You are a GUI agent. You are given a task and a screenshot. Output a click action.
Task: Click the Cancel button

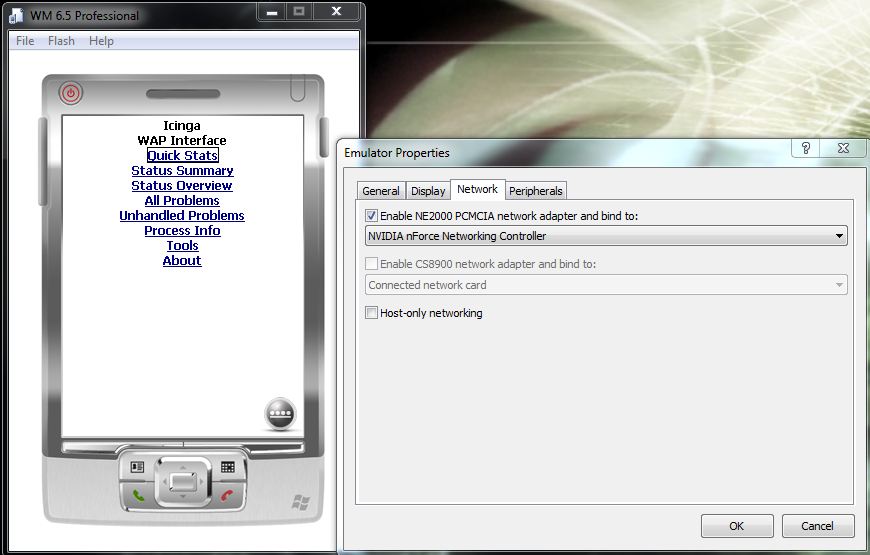[x=817, y=526]
